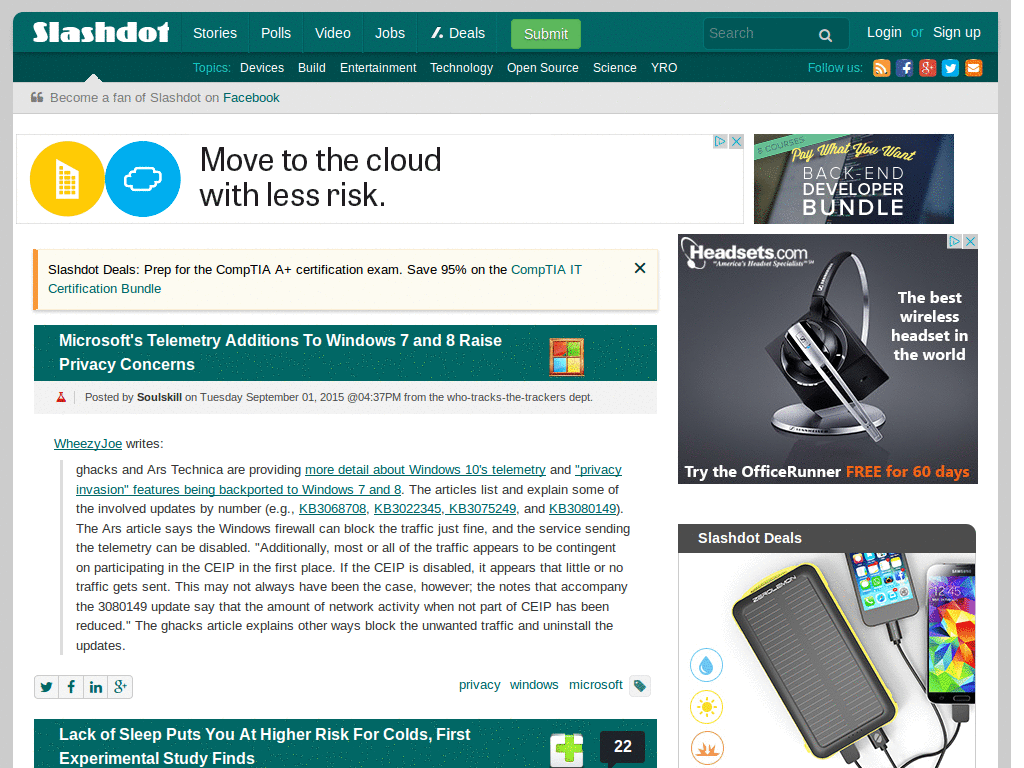This screenshot has height=768, width=1024.
Task: Click the water drop icon in deals
Action: tap(707, 665)
